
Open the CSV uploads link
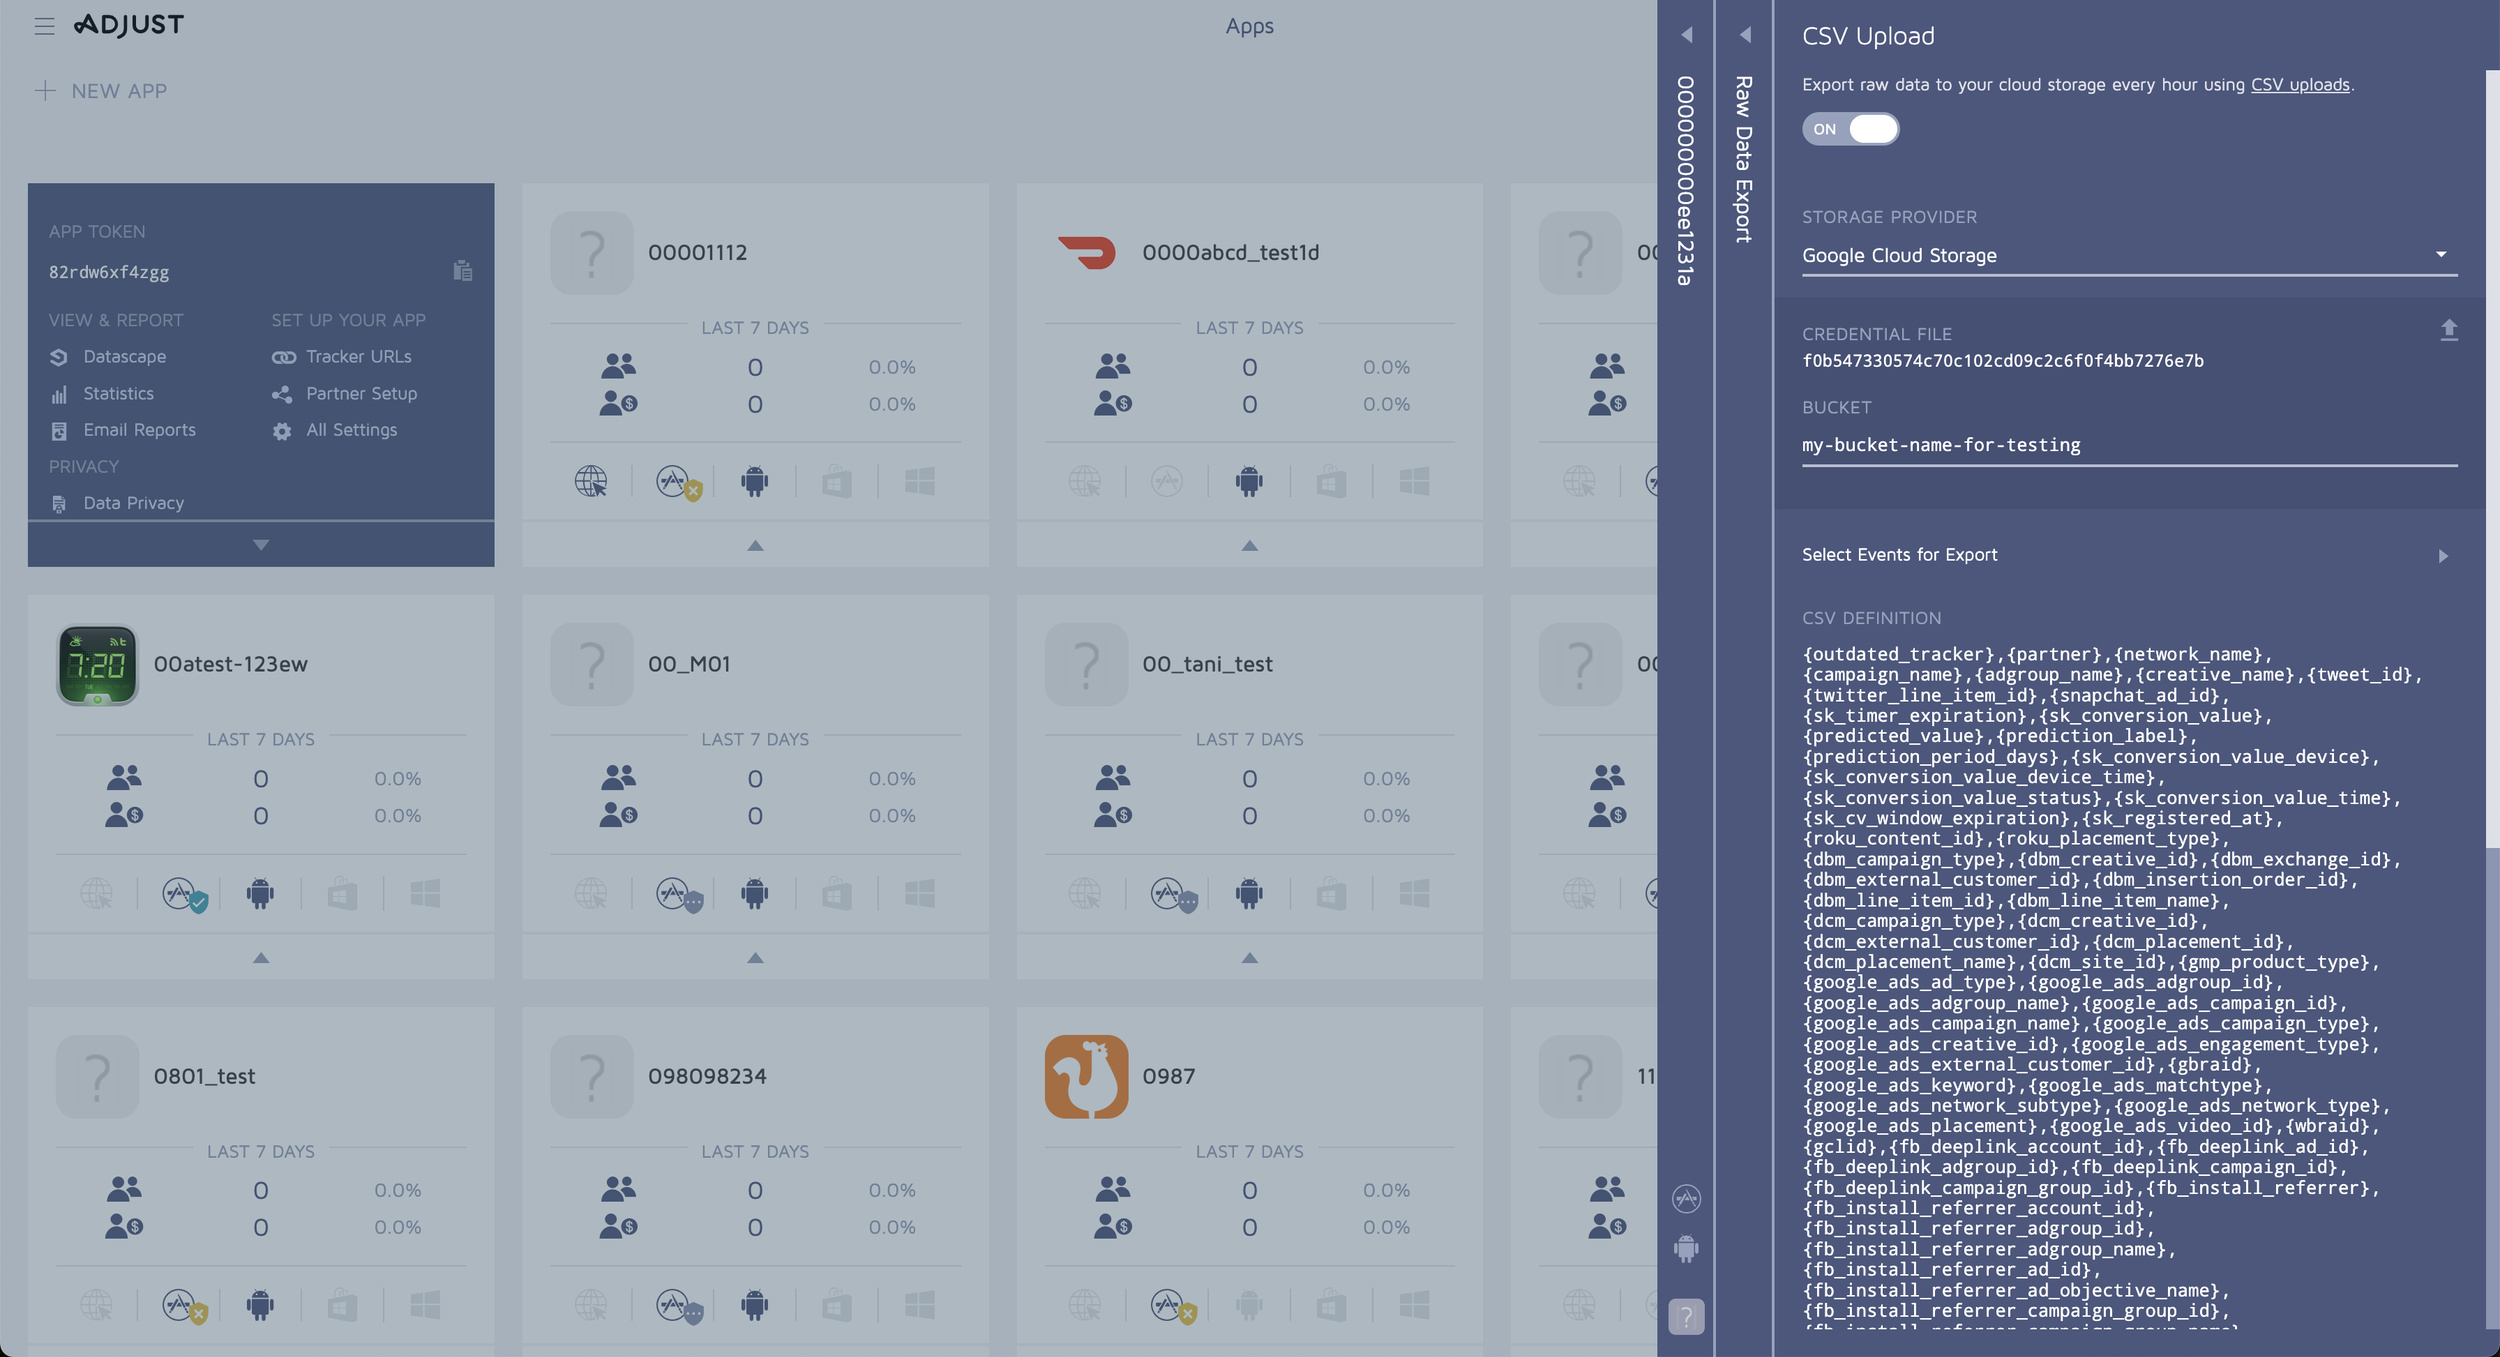2299,85
